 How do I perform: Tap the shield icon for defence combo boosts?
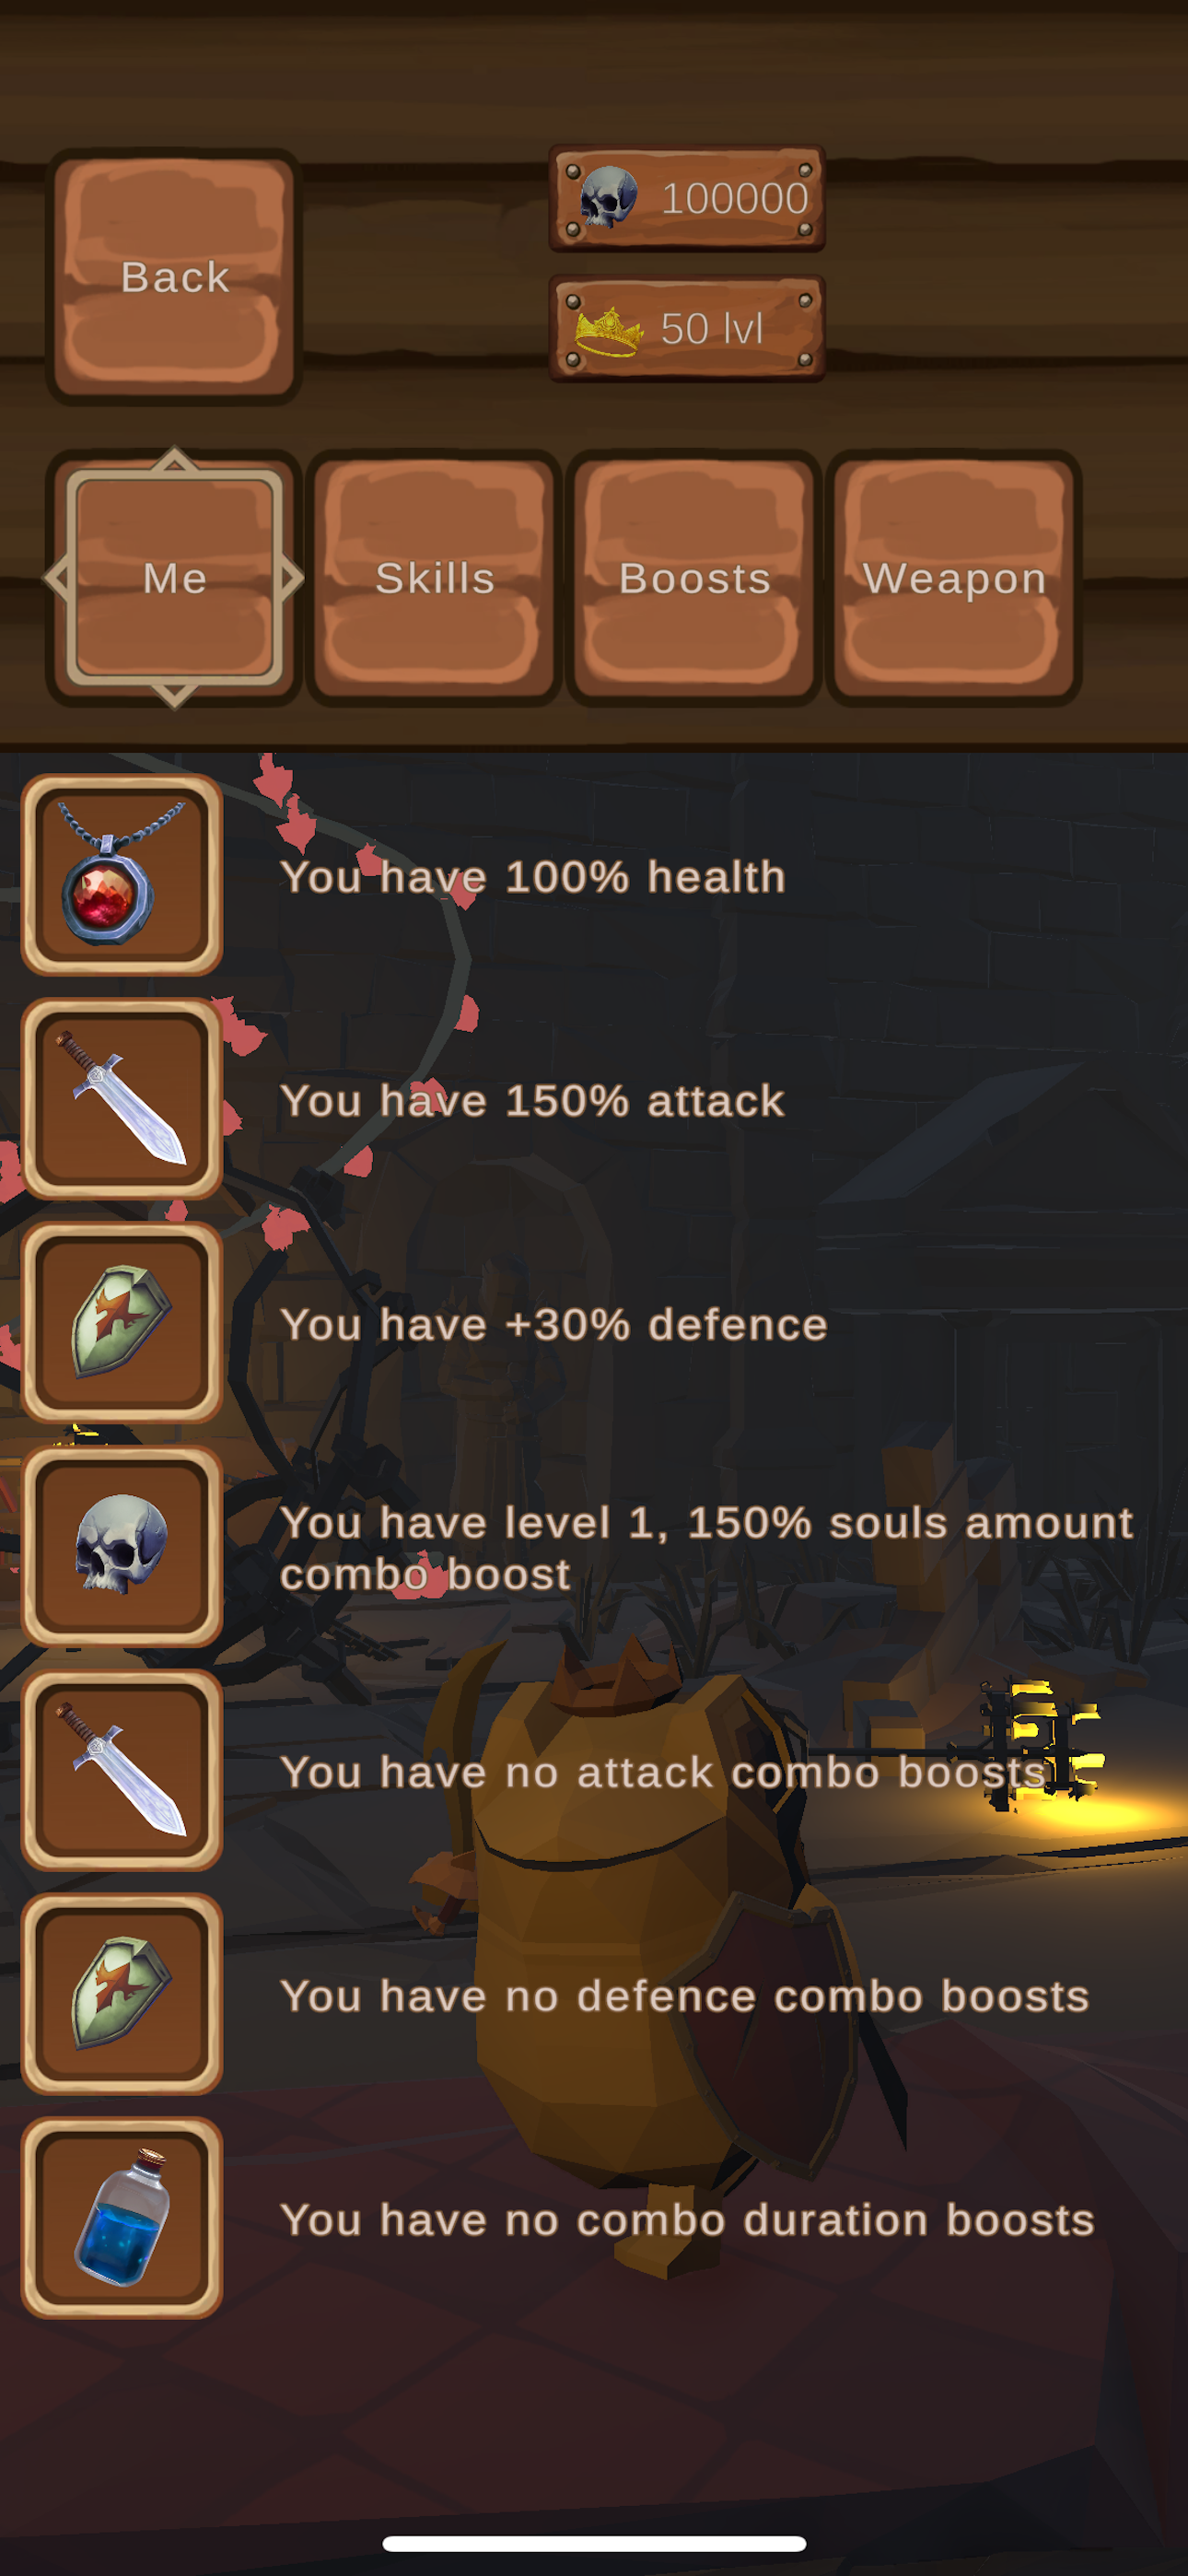122,1995
